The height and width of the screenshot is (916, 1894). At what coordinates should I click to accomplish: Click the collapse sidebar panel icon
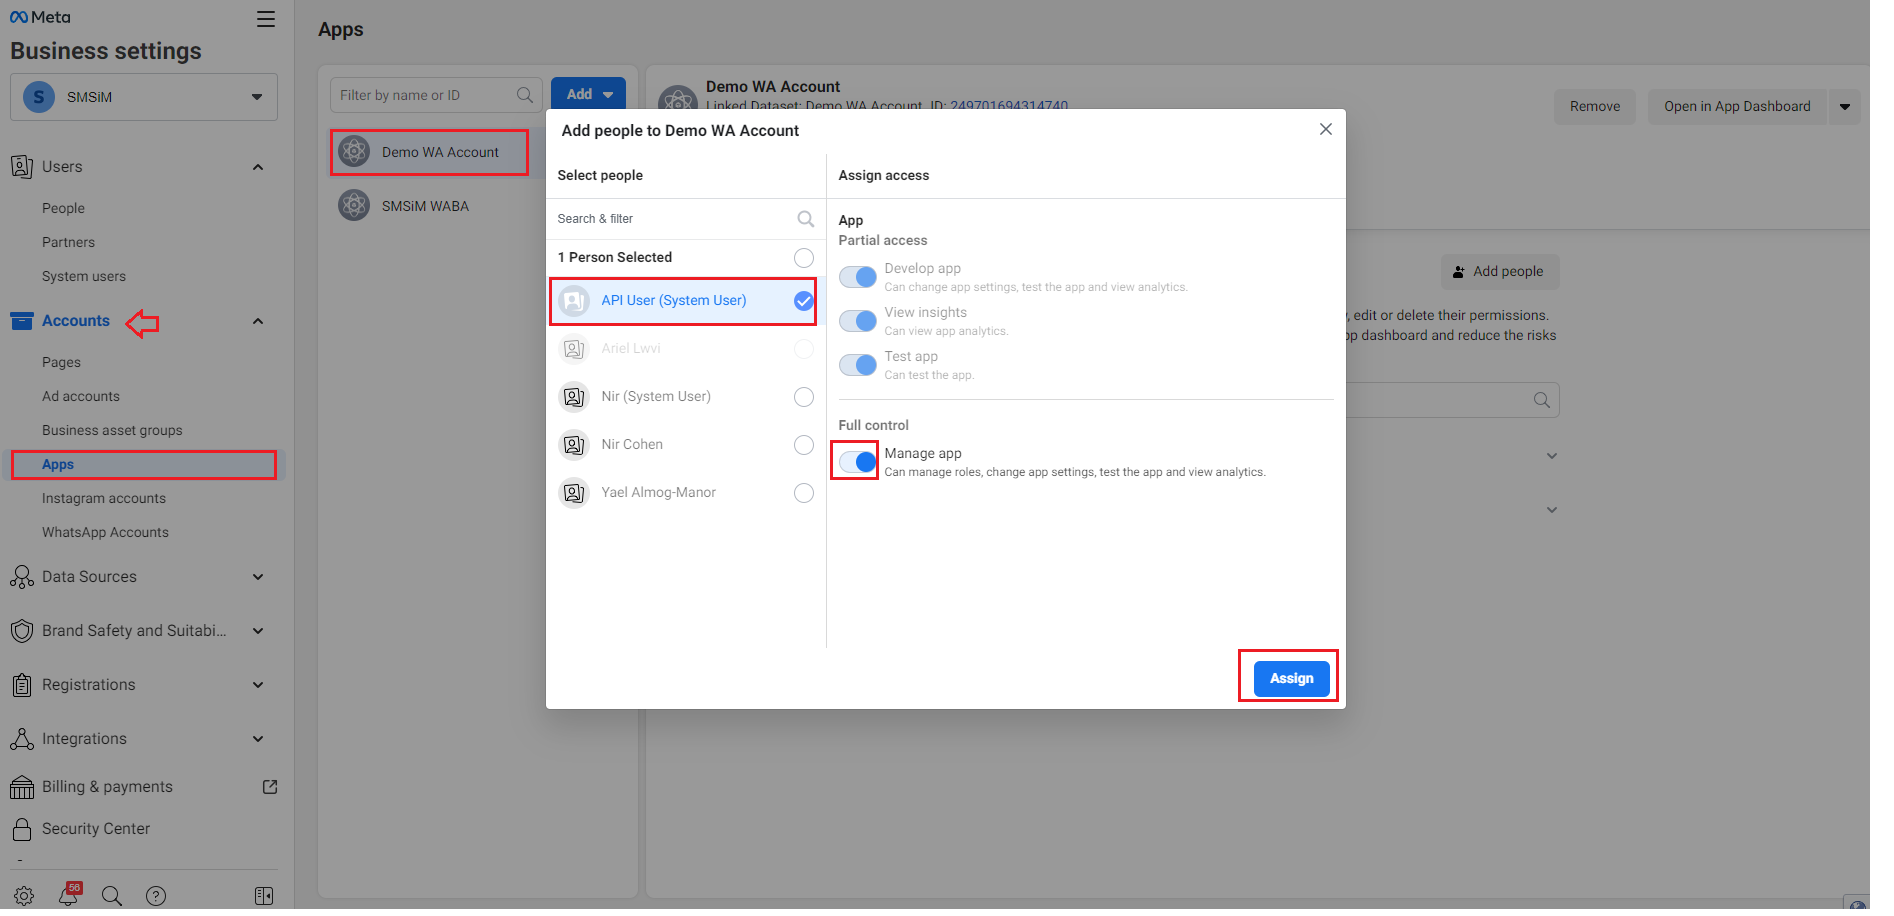pos(264,896)
